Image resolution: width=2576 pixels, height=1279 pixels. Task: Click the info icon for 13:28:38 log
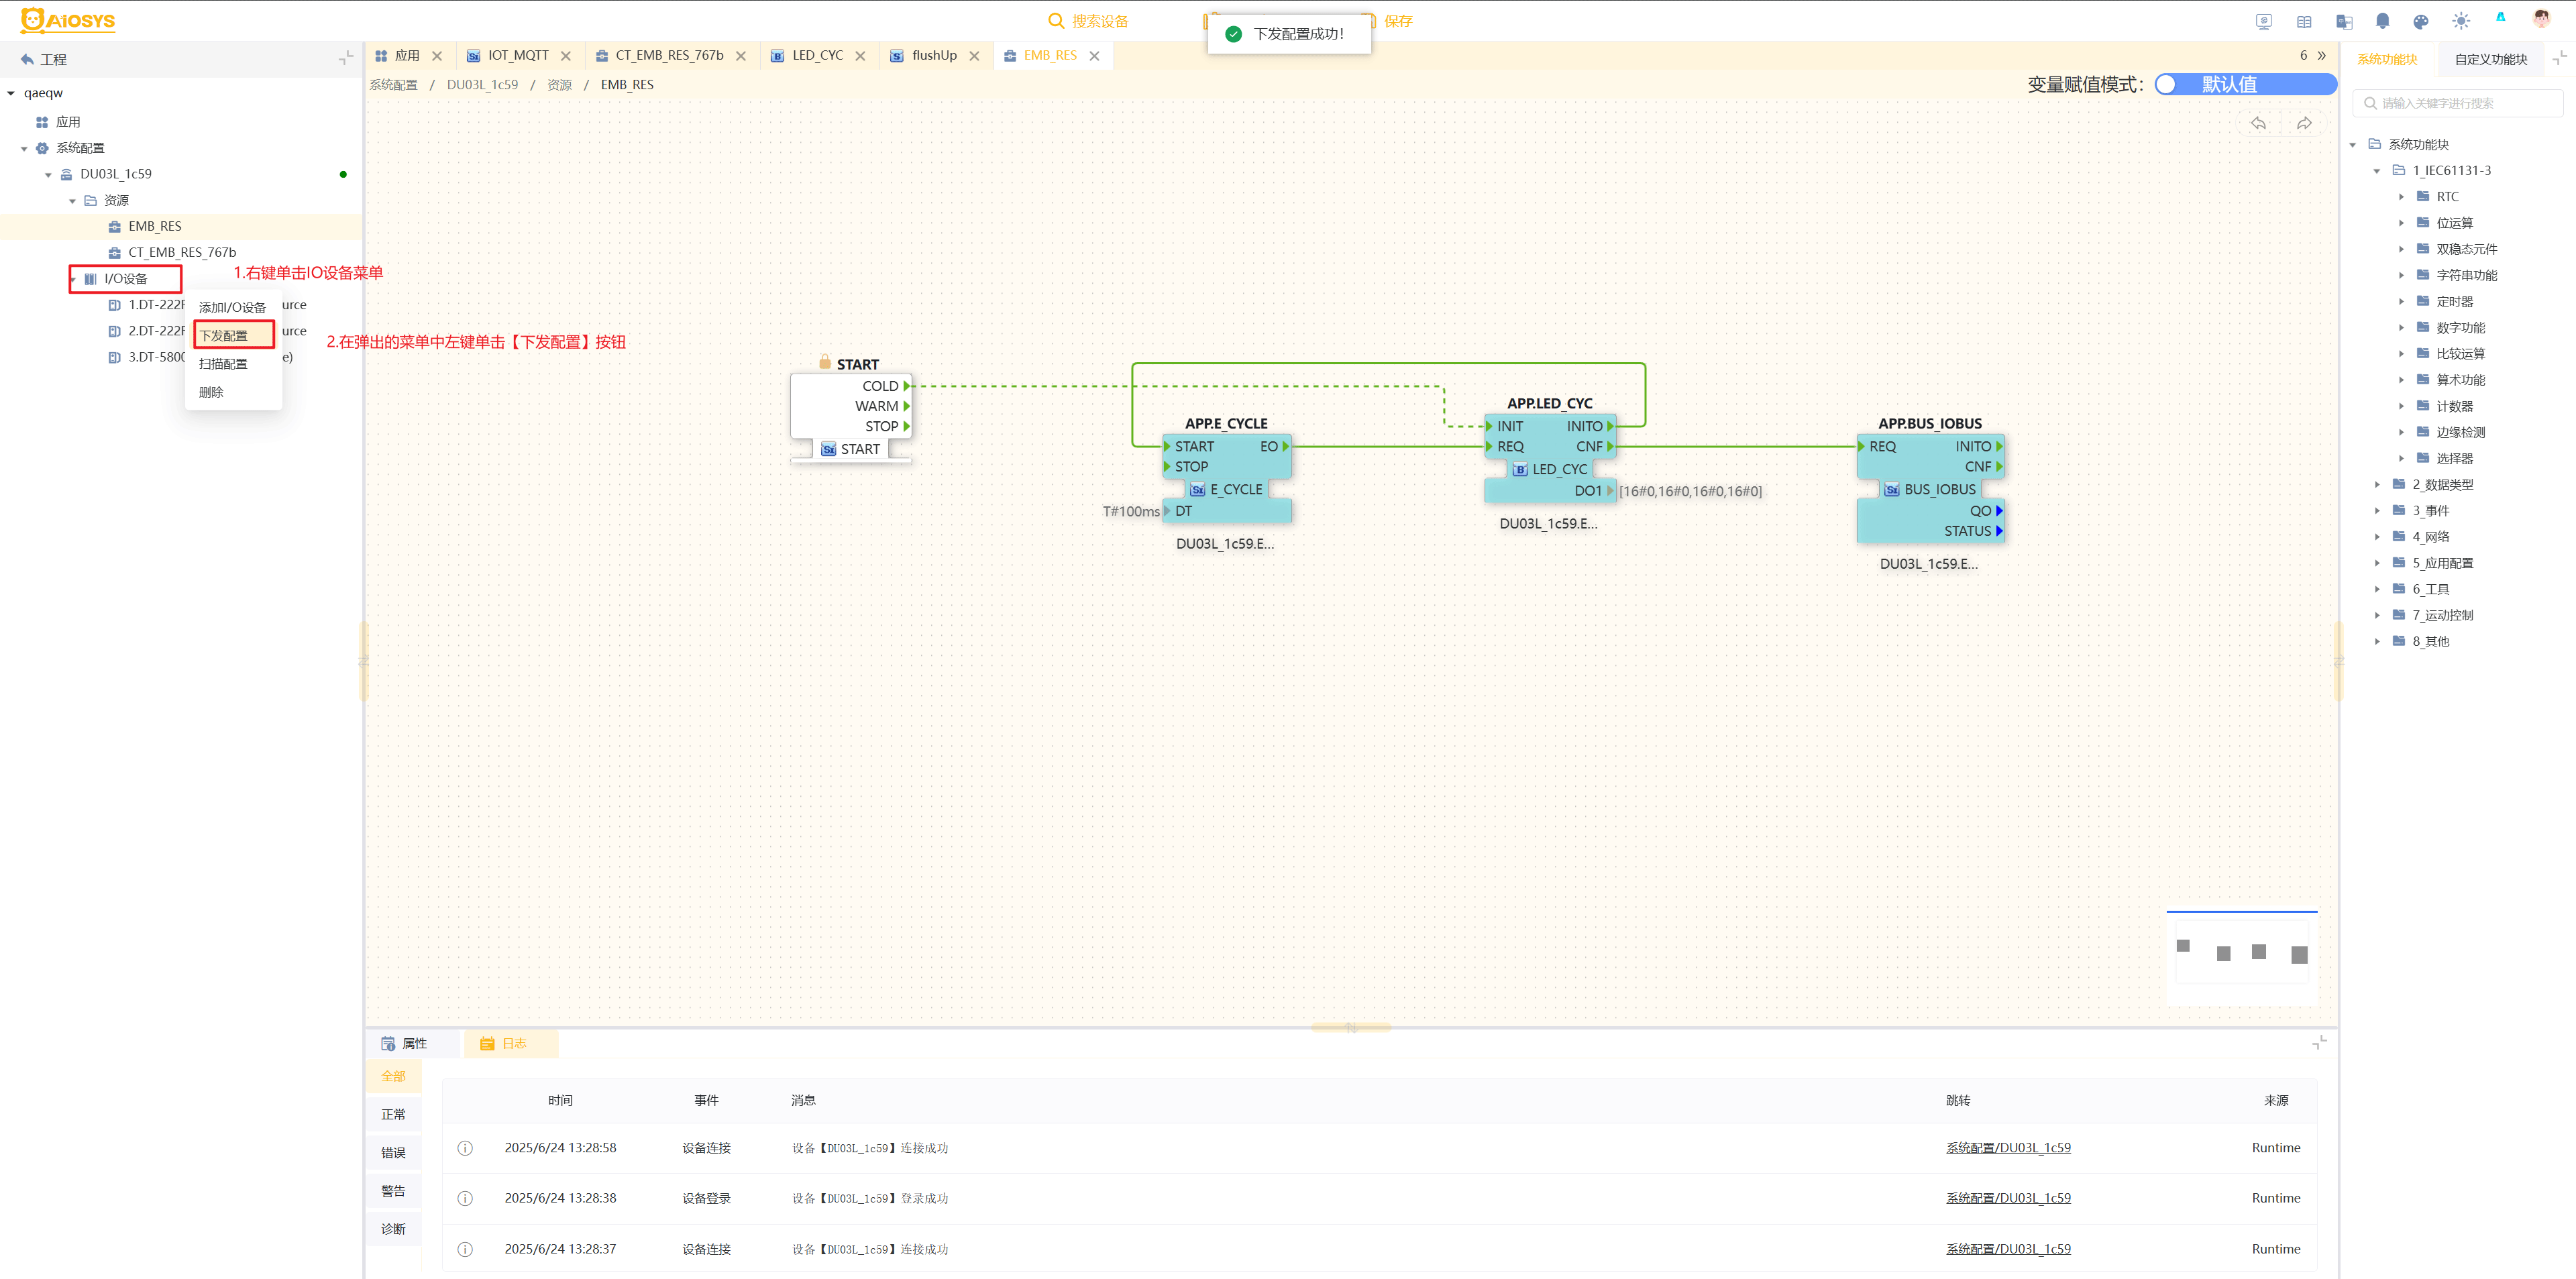[x=465, y=1198]
